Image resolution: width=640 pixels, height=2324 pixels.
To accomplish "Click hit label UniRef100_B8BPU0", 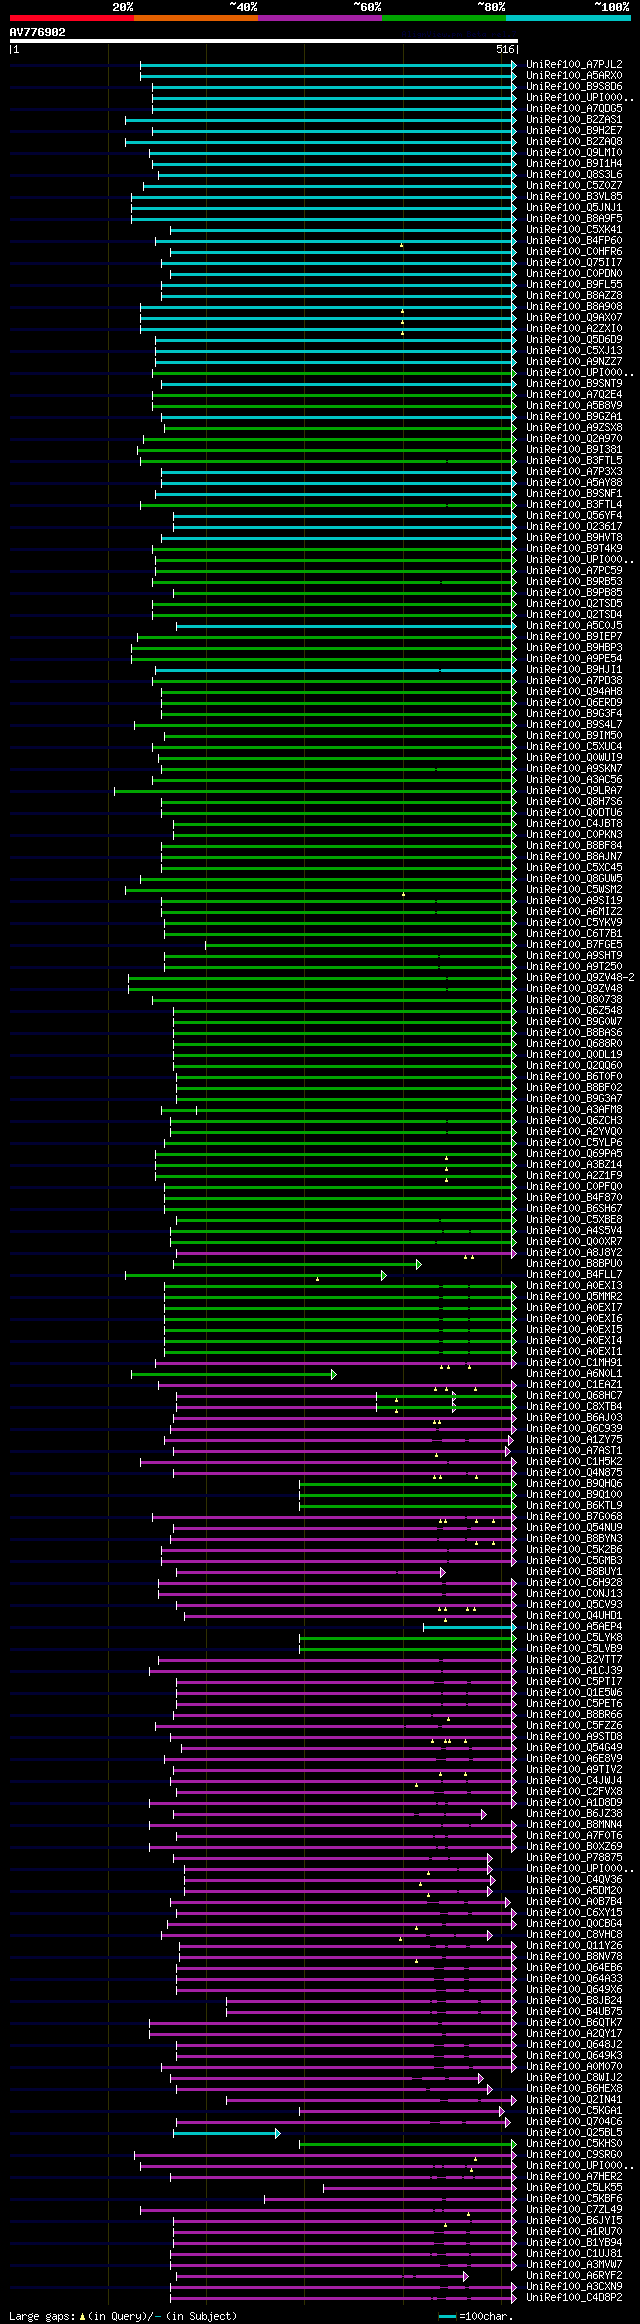I will (x=574, y=1264).
